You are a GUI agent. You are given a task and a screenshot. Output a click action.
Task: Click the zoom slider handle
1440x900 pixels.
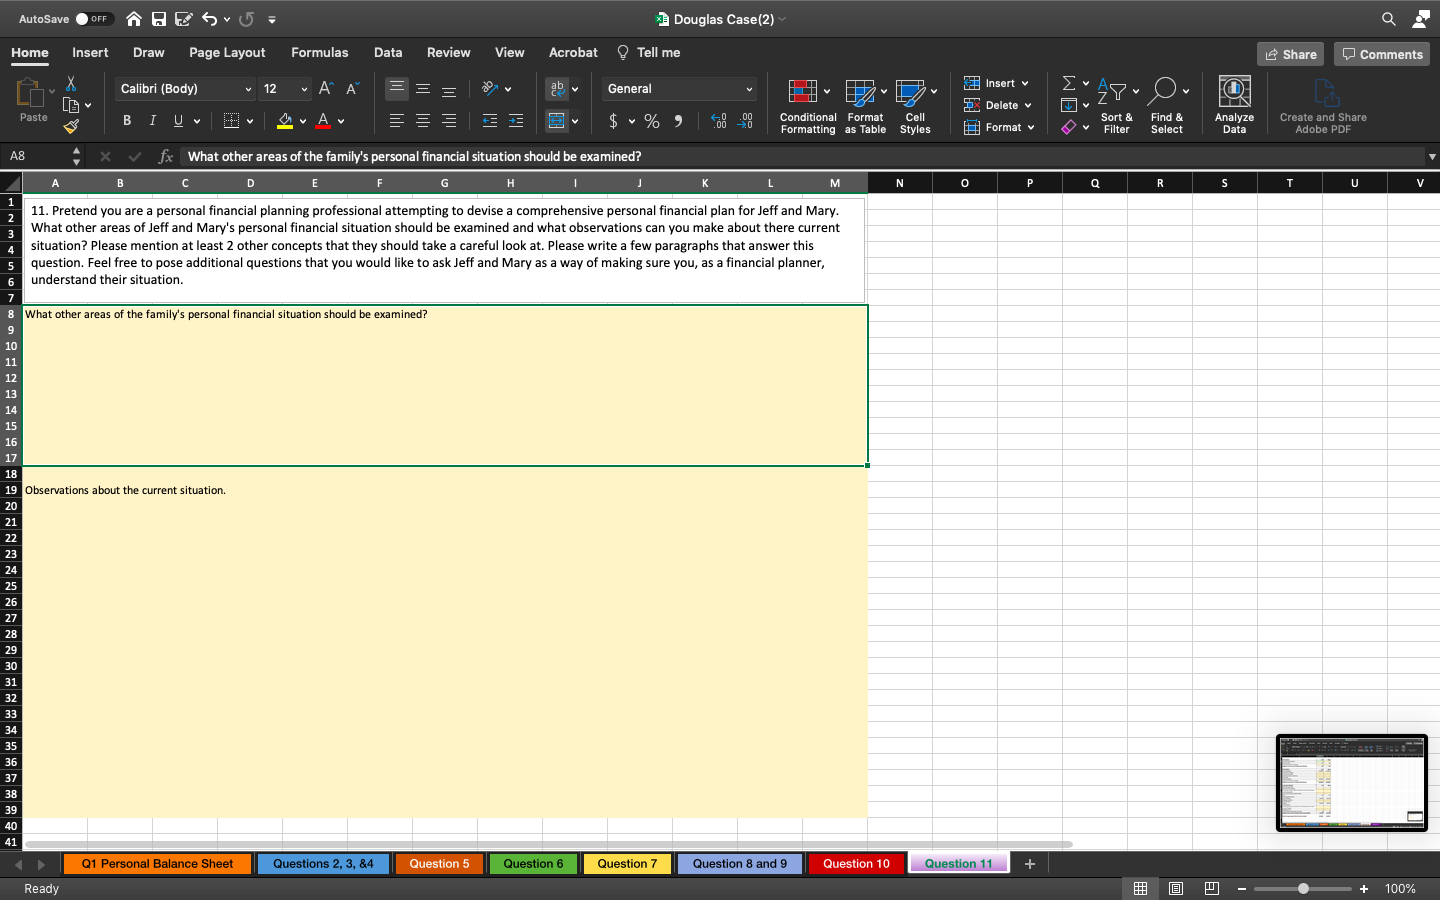[x=1303, y=889]
